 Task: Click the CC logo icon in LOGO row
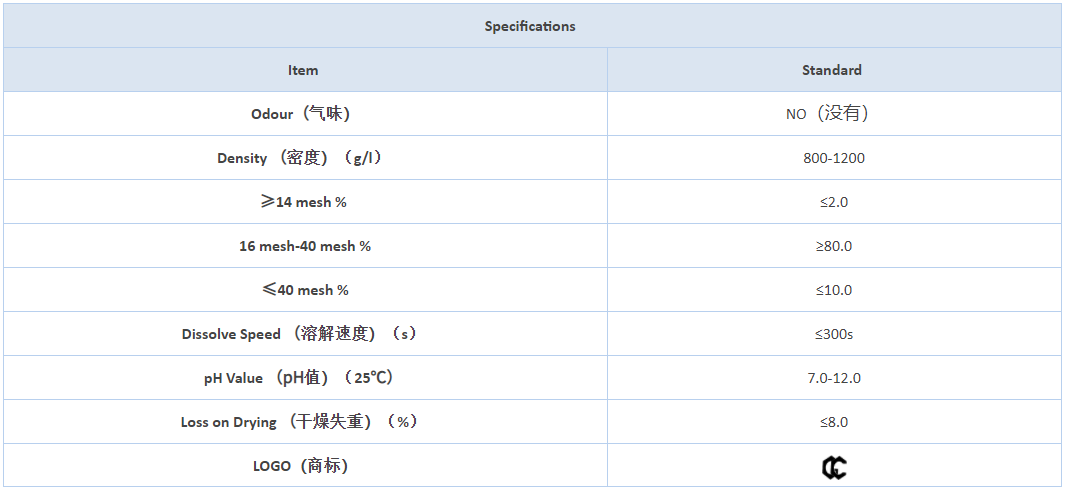click(834, 467)
